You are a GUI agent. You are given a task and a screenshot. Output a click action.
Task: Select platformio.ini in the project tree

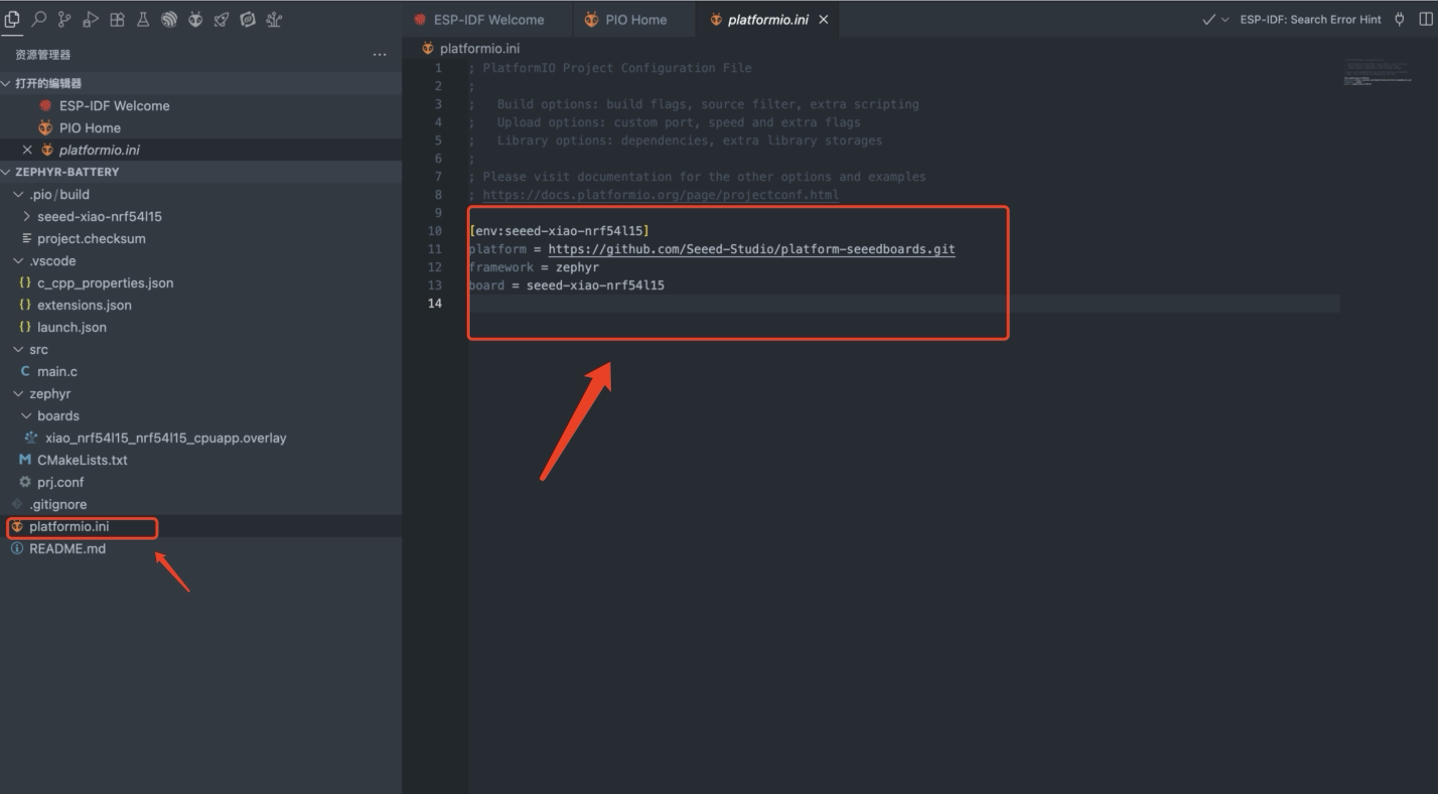click(x=200, y=526)
